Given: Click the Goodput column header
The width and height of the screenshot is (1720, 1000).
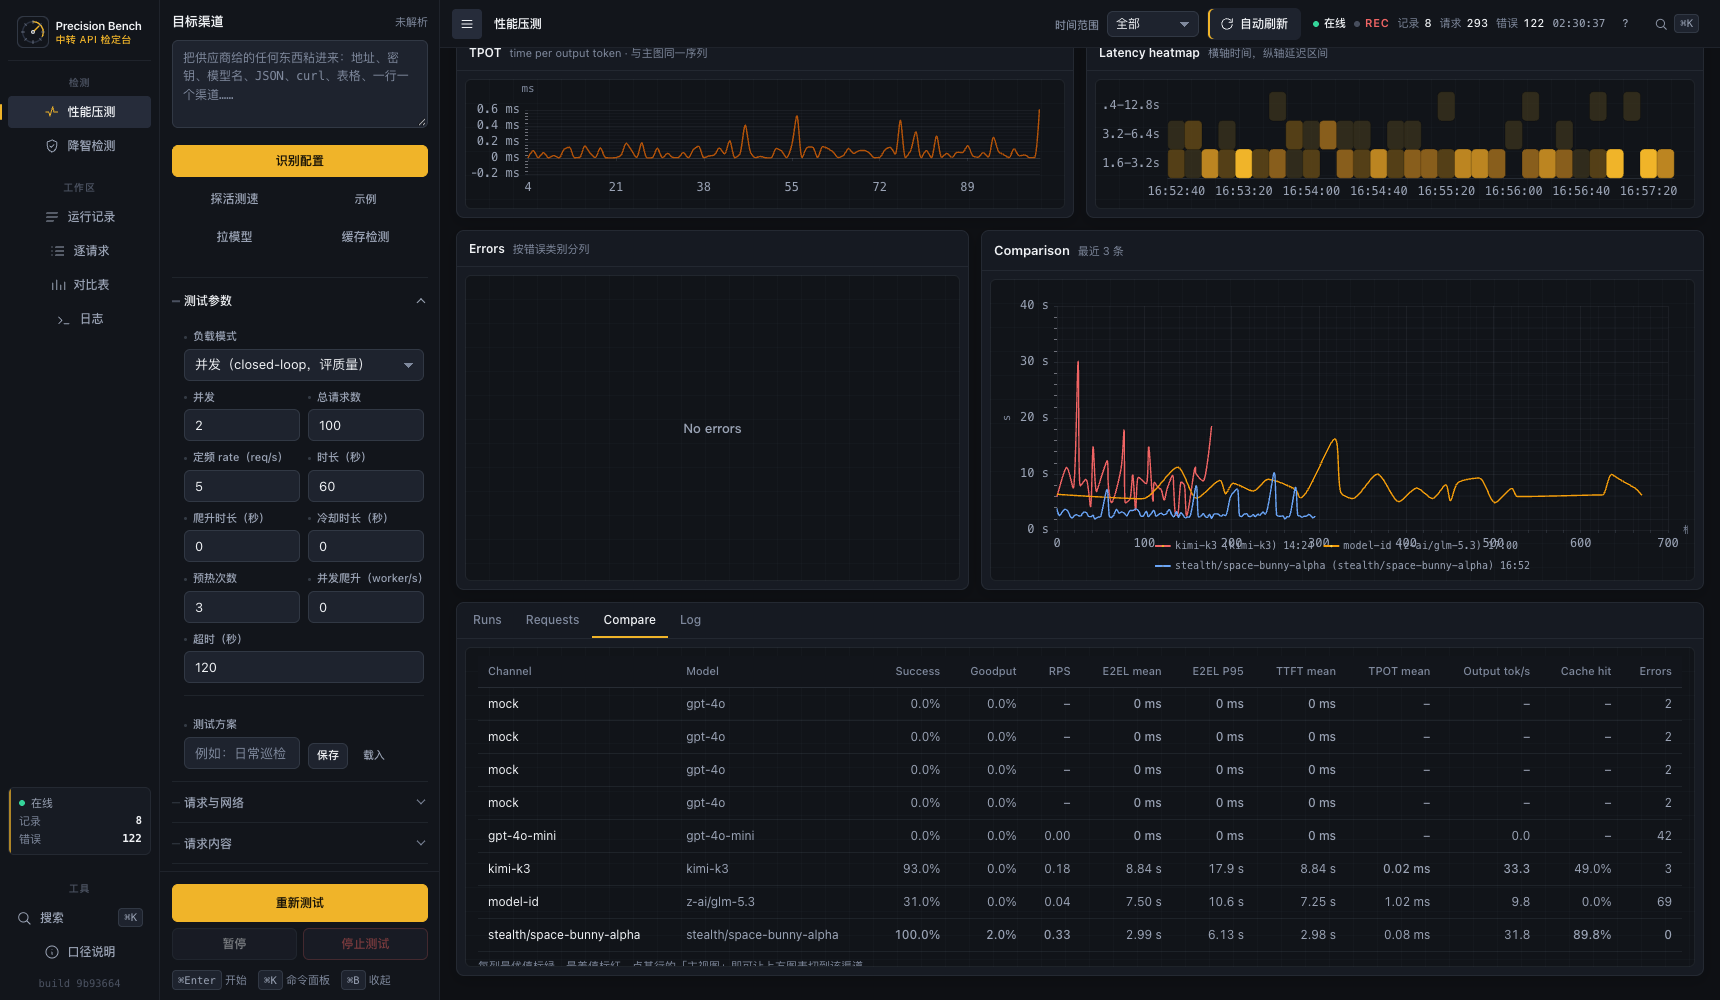Looking at the screenshot, I should [x=993, y=671].
